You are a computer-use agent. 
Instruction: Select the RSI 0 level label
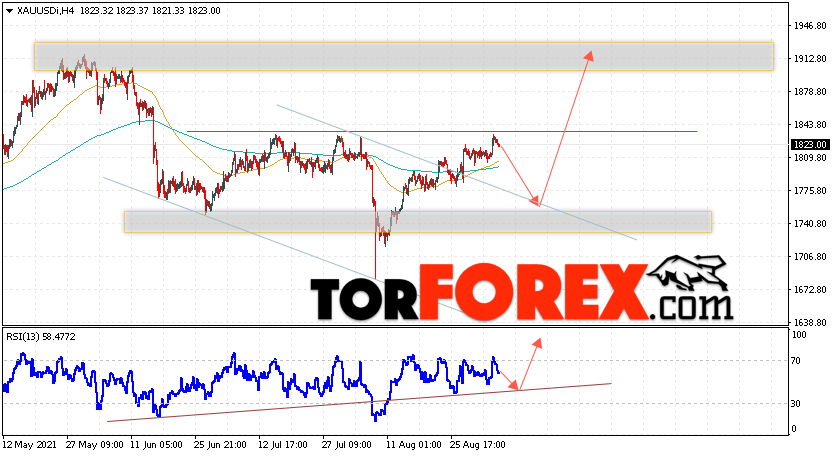coord(794,429)
